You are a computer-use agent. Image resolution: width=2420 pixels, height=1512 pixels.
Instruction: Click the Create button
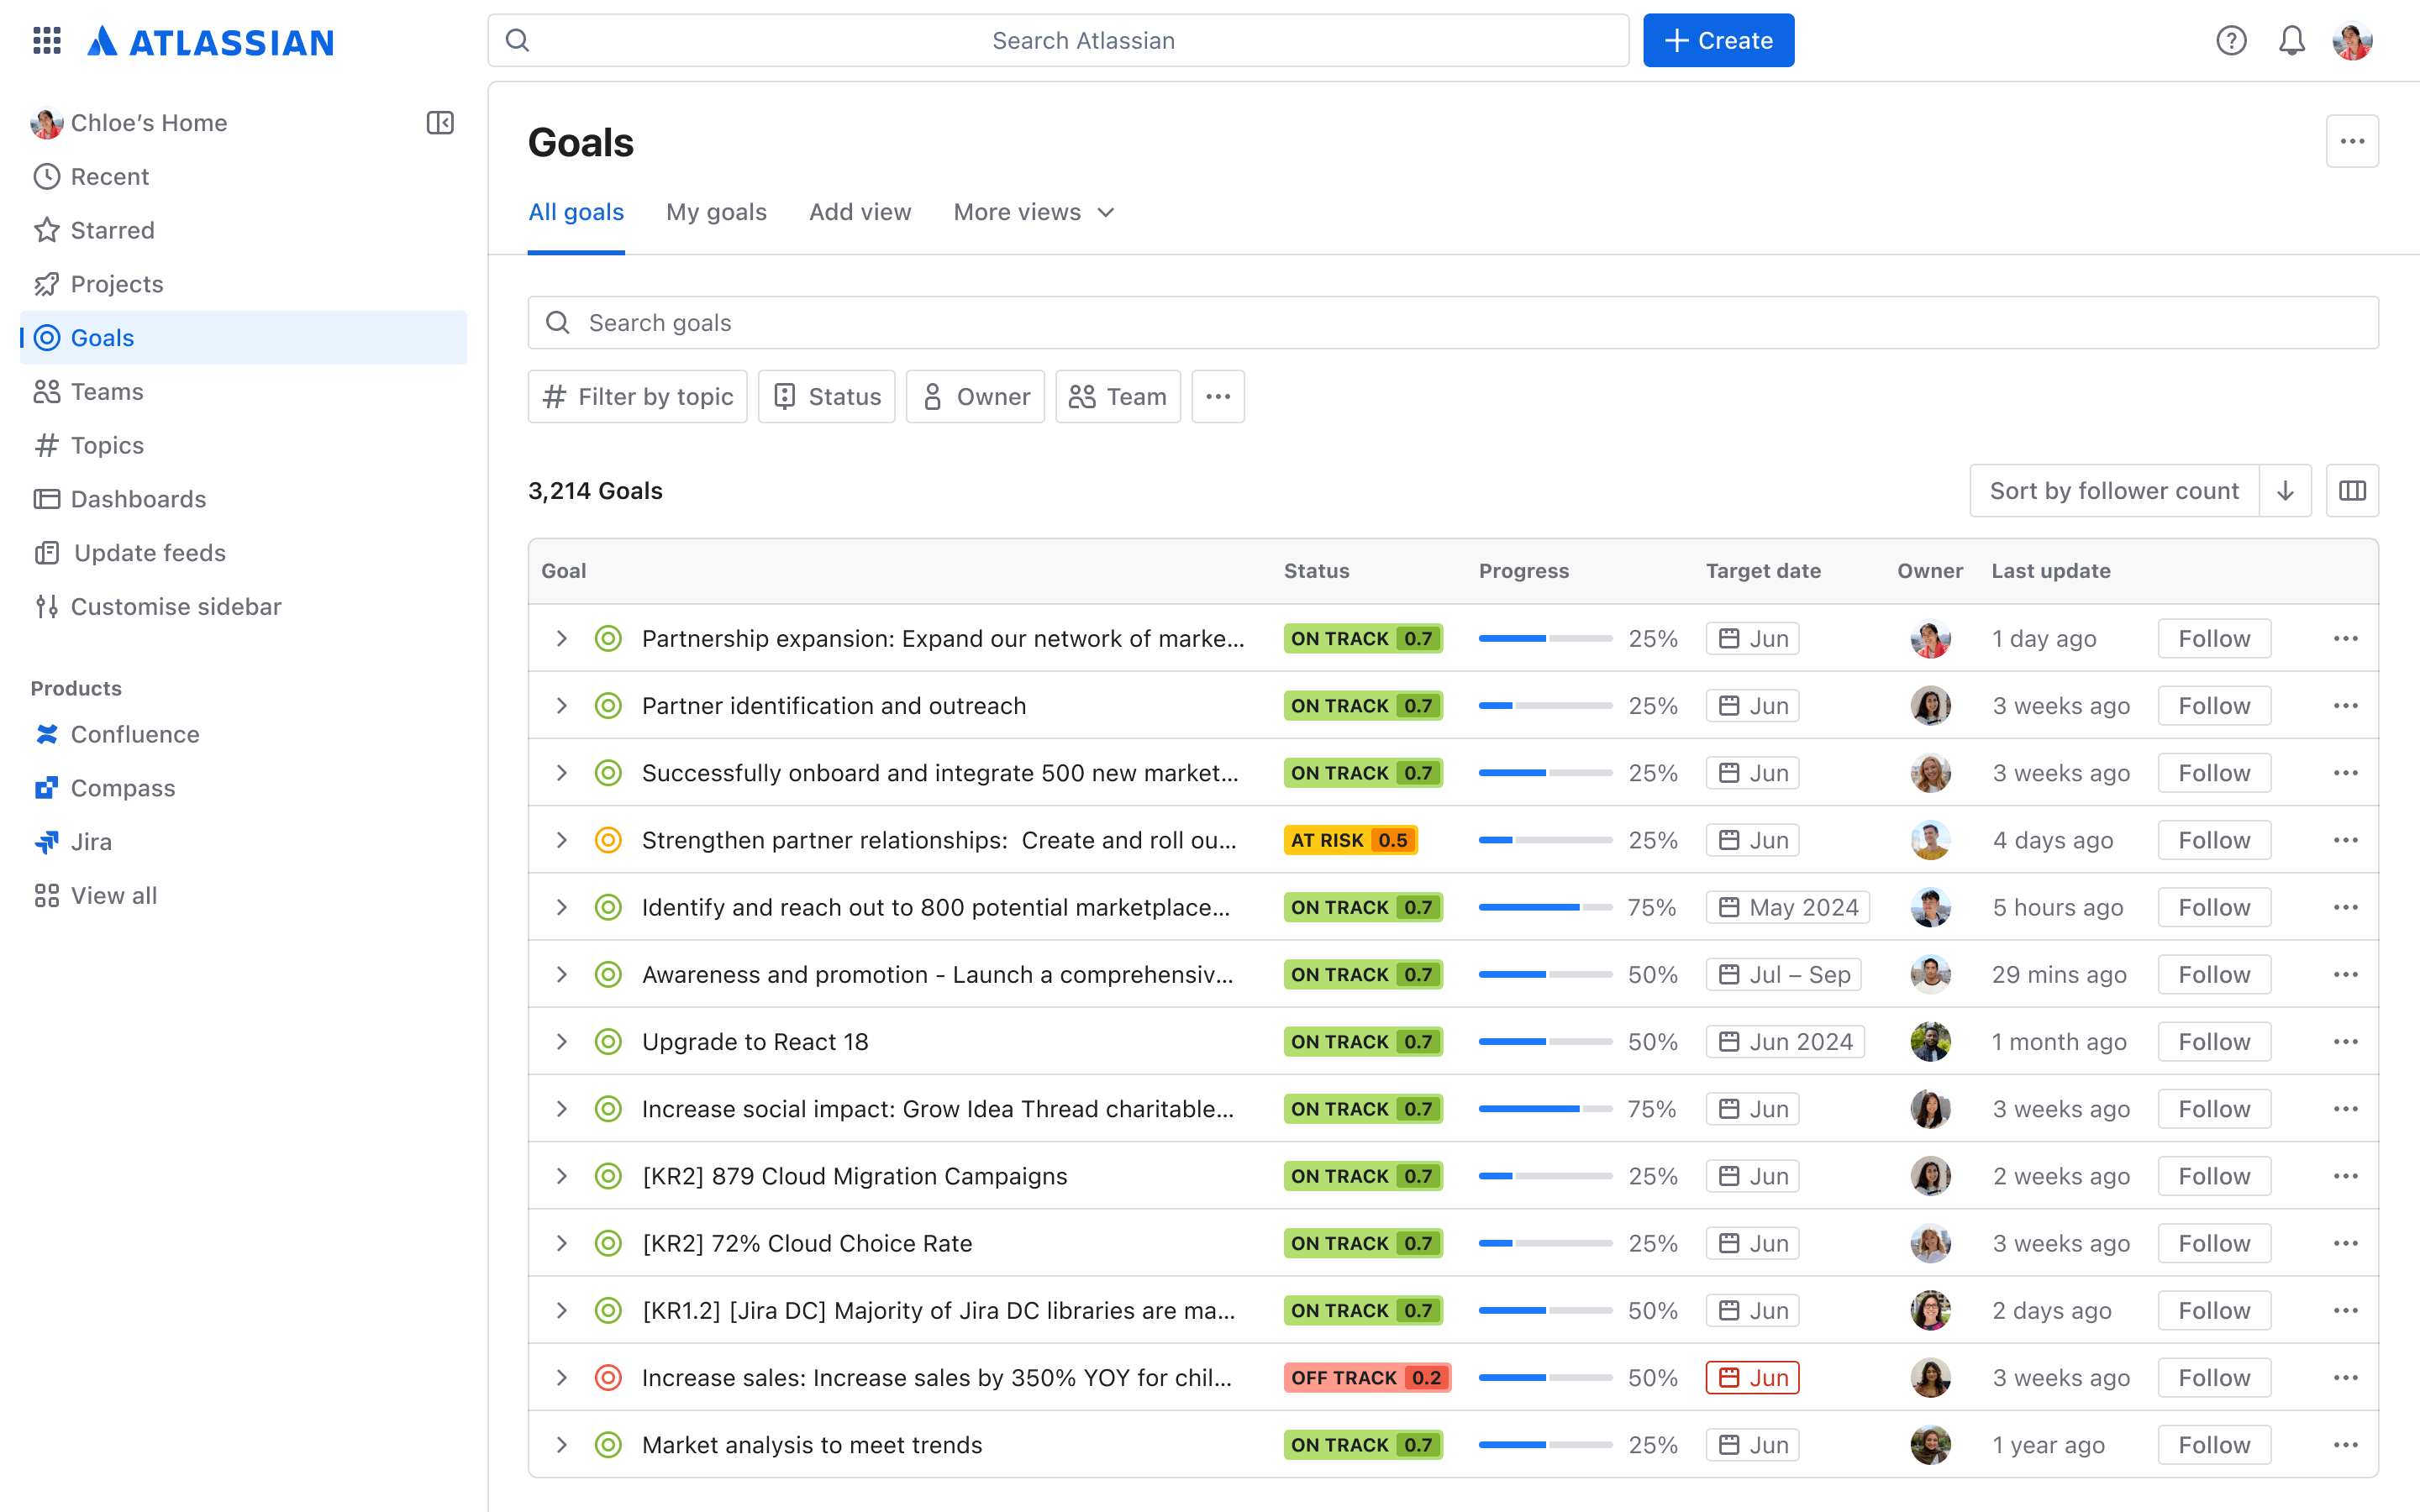tap(1718, 40)
